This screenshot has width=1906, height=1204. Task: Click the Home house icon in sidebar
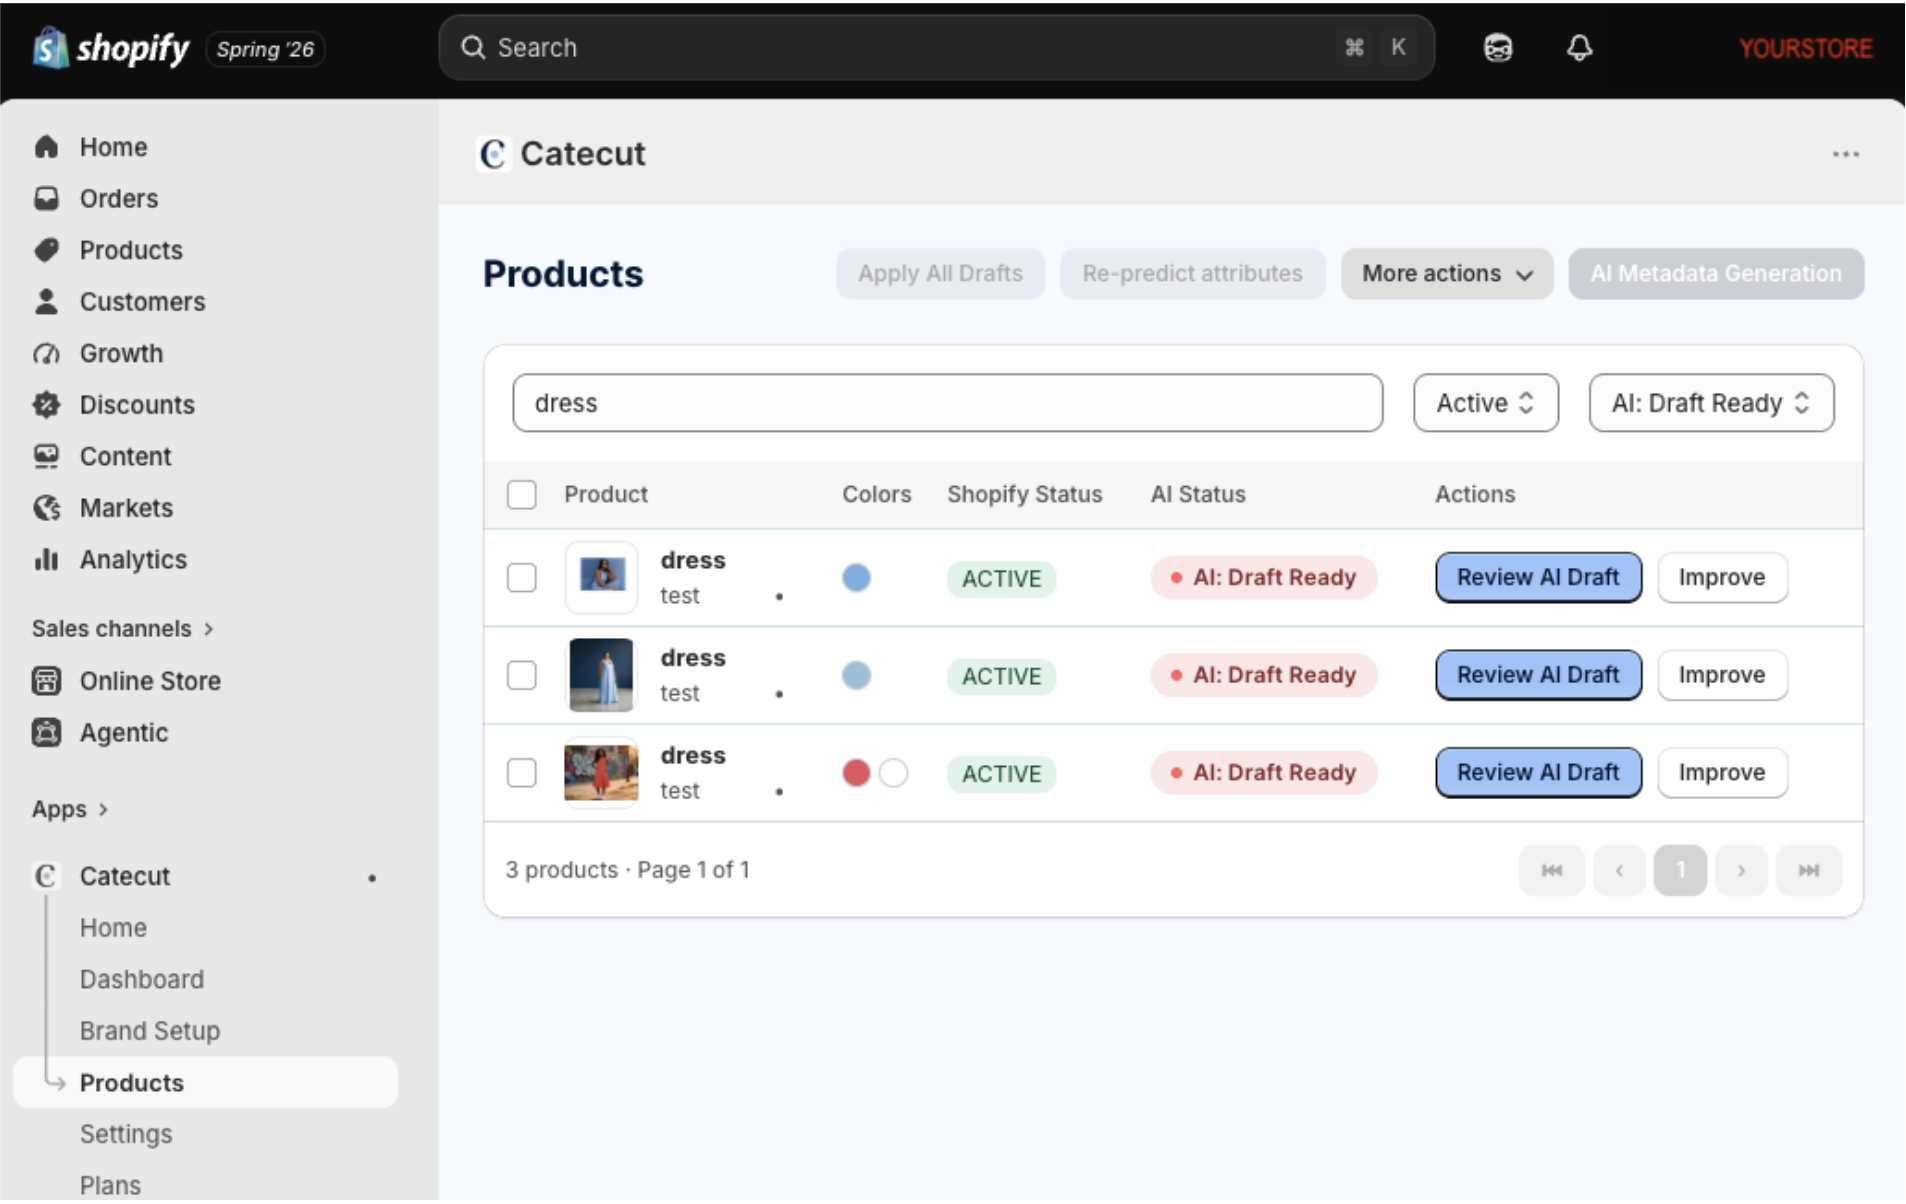[46, 147]
